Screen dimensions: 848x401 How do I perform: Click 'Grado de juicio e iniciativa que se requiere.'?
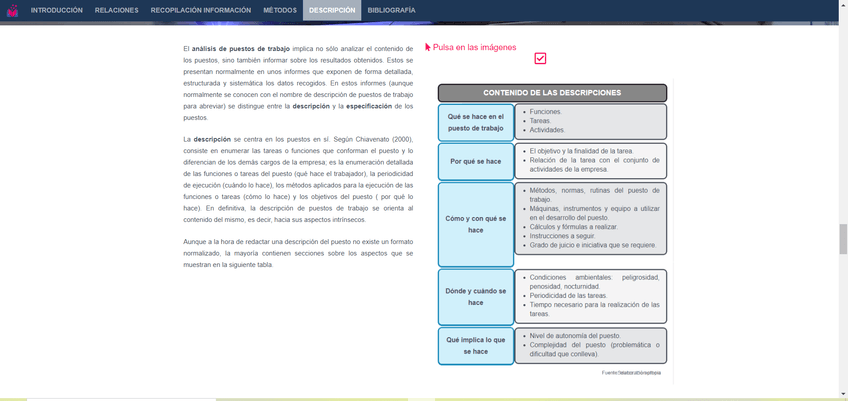point(593,245)
